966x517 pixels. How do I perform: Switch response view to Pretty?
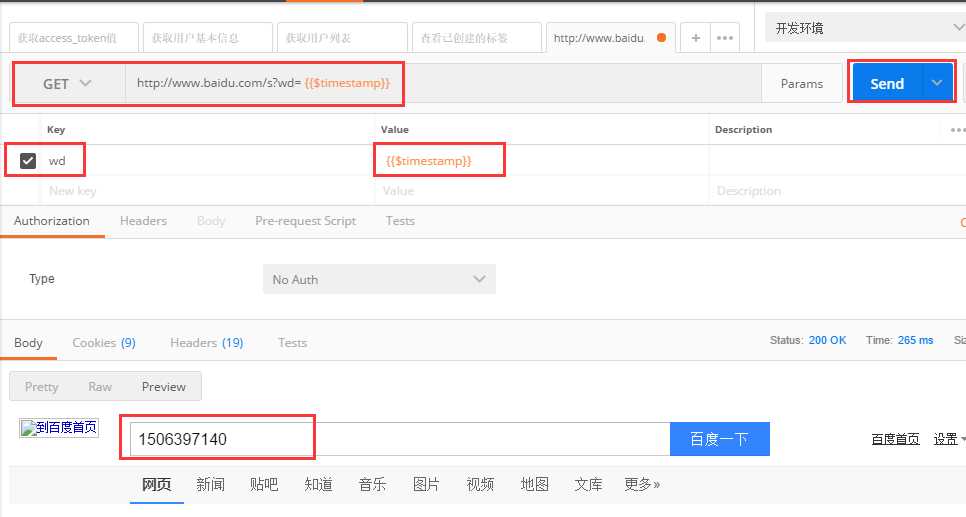click(x=41, y=386)
